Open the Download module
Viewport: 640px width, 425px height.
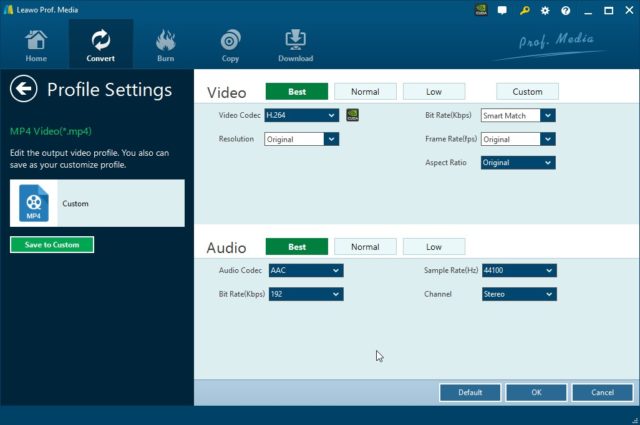point(296,45)
